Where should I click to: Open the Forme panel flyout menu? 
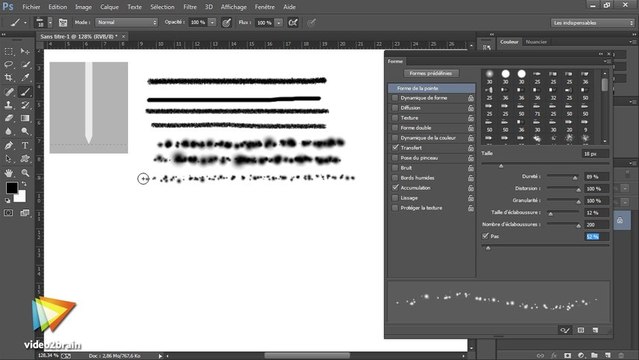(607, 61)
